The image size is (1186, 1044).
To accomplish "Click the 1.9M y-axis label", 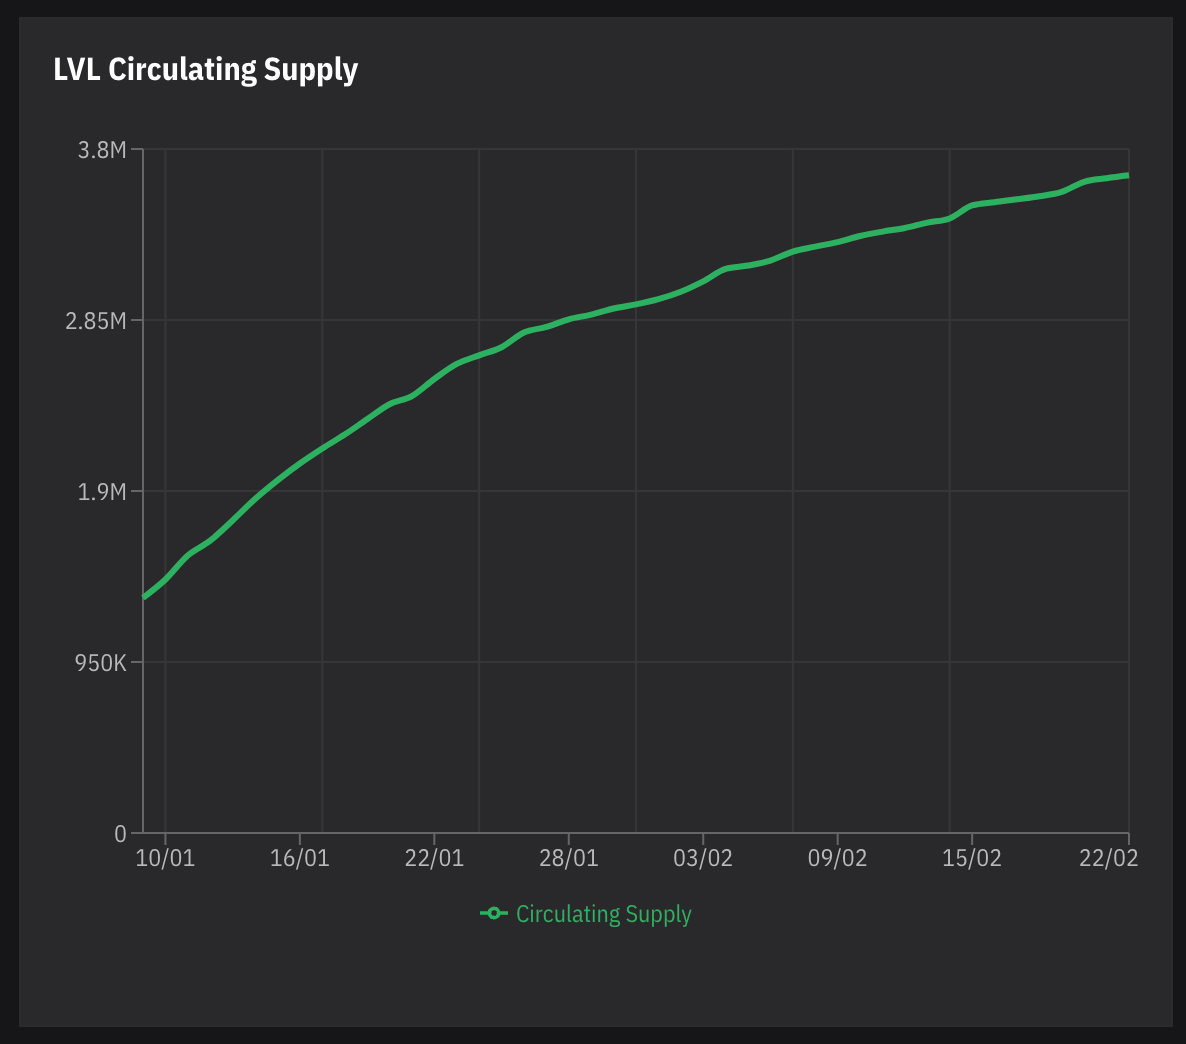I will pyautogui.click(x=102, y=492).
